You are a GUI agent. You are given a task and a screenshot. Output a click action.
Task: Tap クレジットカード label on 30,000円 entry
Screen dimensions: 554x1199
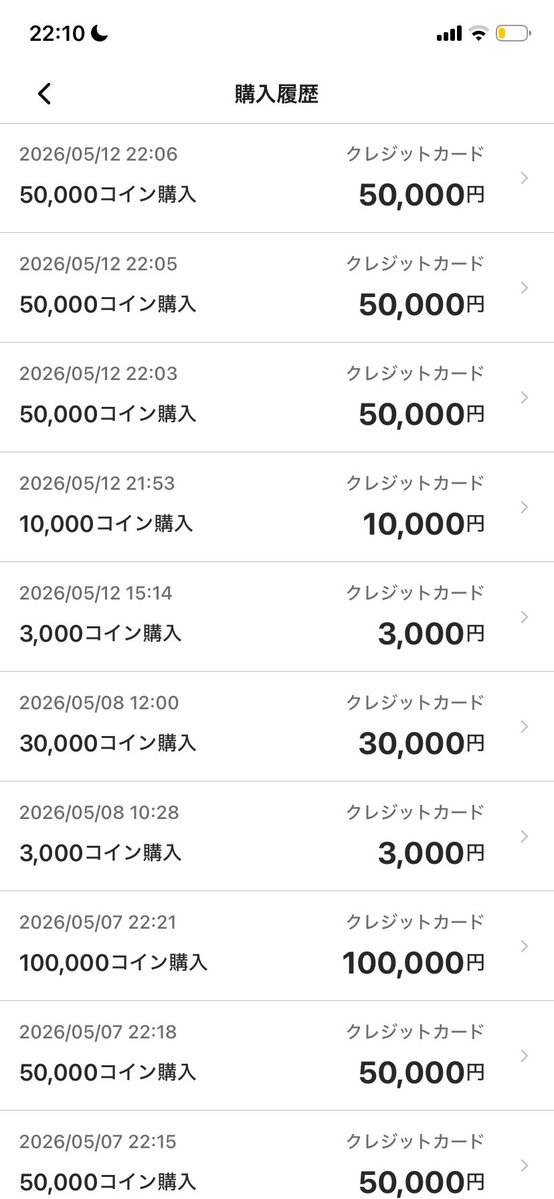click(416, 702)
